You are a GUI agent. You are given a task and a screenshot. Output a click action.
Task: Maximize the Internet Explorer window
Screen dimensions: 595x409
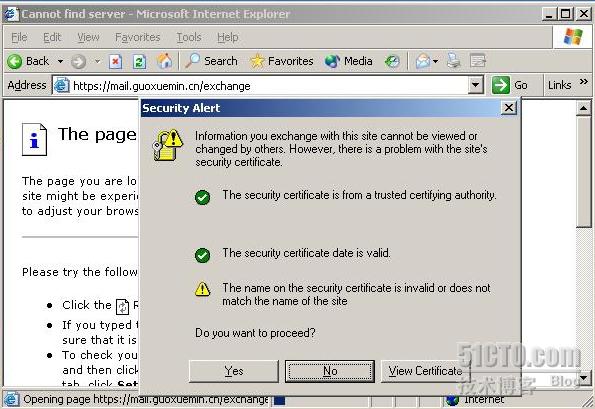566,14
